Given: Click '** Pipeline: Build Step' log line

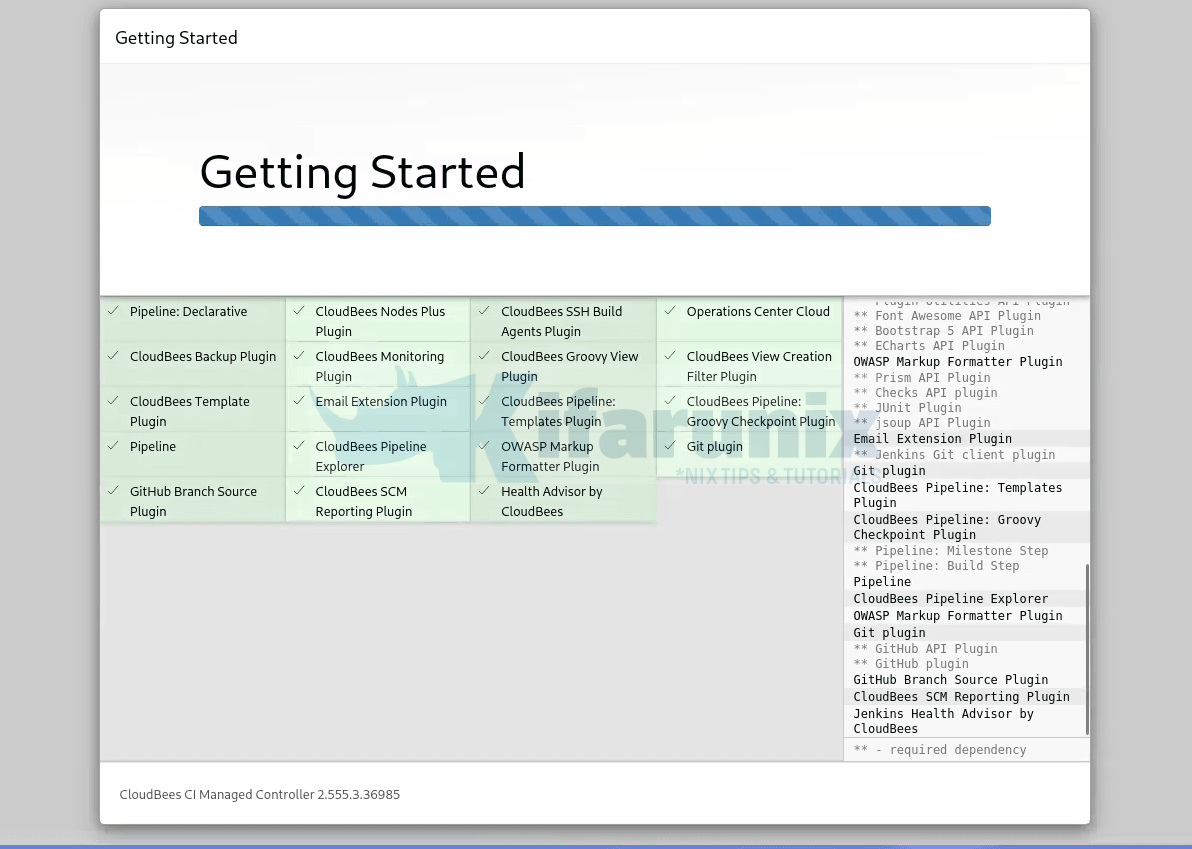Looking at the screenshot, I should pyautogui.click(x=936, y=565).
